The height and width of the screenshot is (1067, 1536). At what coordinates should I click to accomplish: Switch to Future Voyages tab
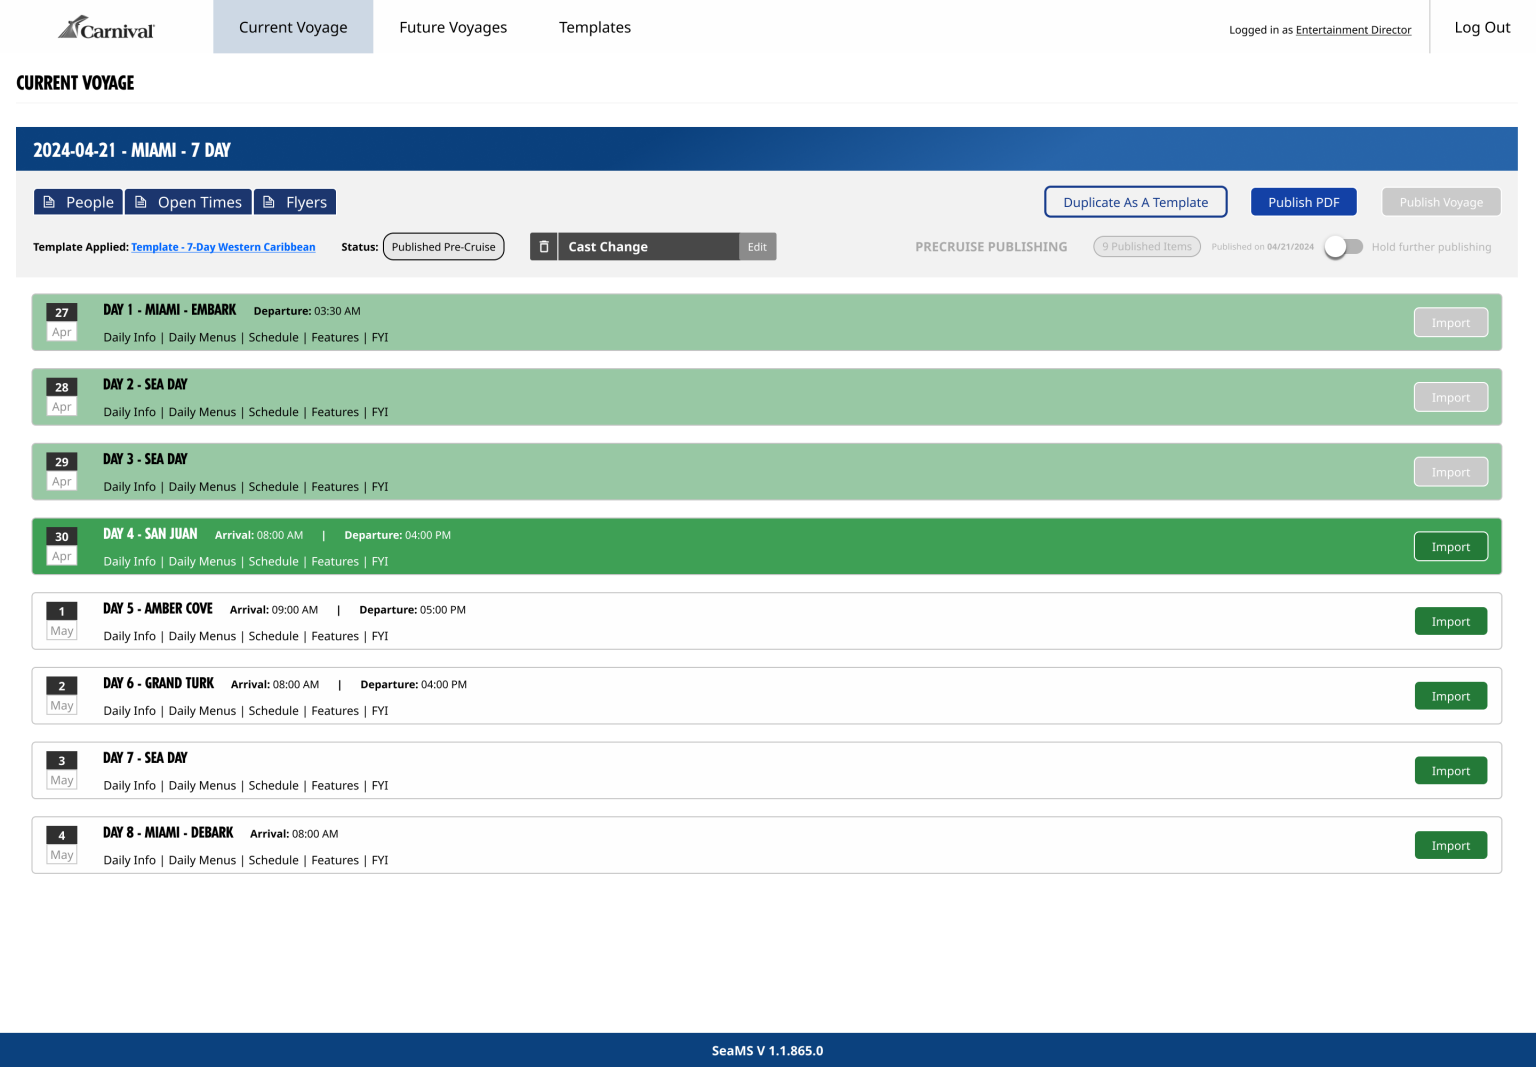(453, 27)
